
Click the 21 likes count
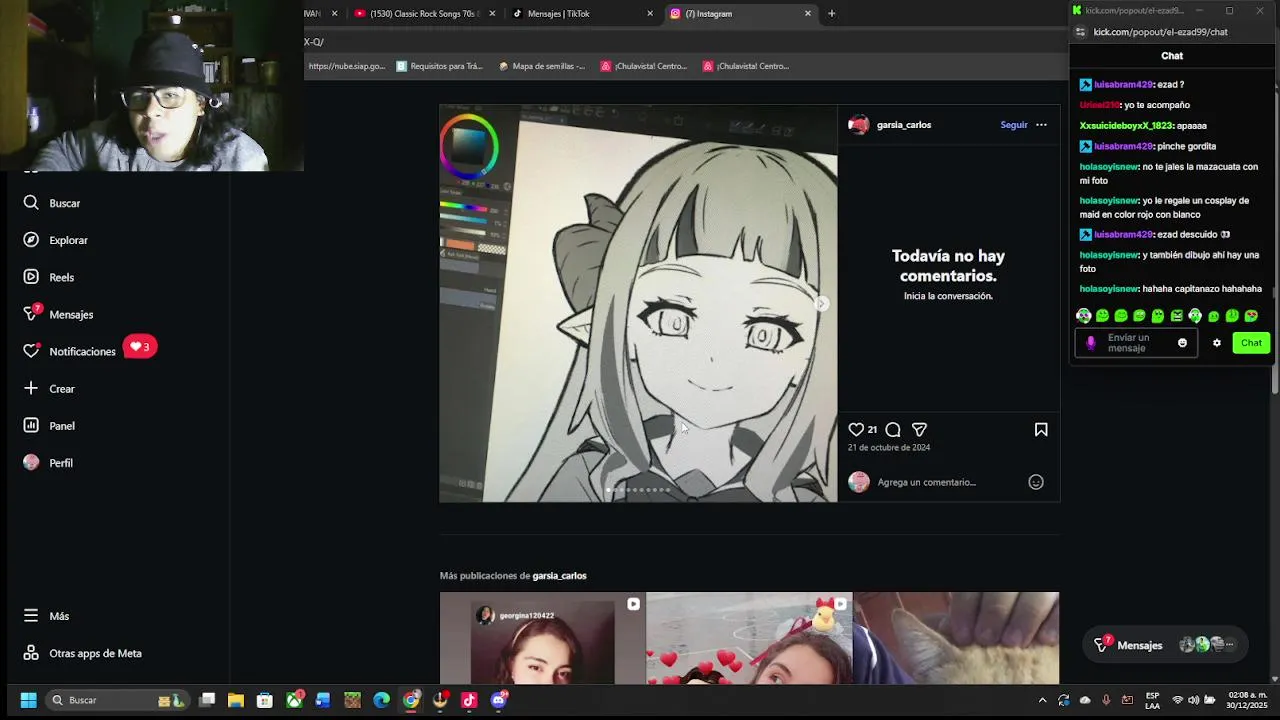[x=872, y=430]
